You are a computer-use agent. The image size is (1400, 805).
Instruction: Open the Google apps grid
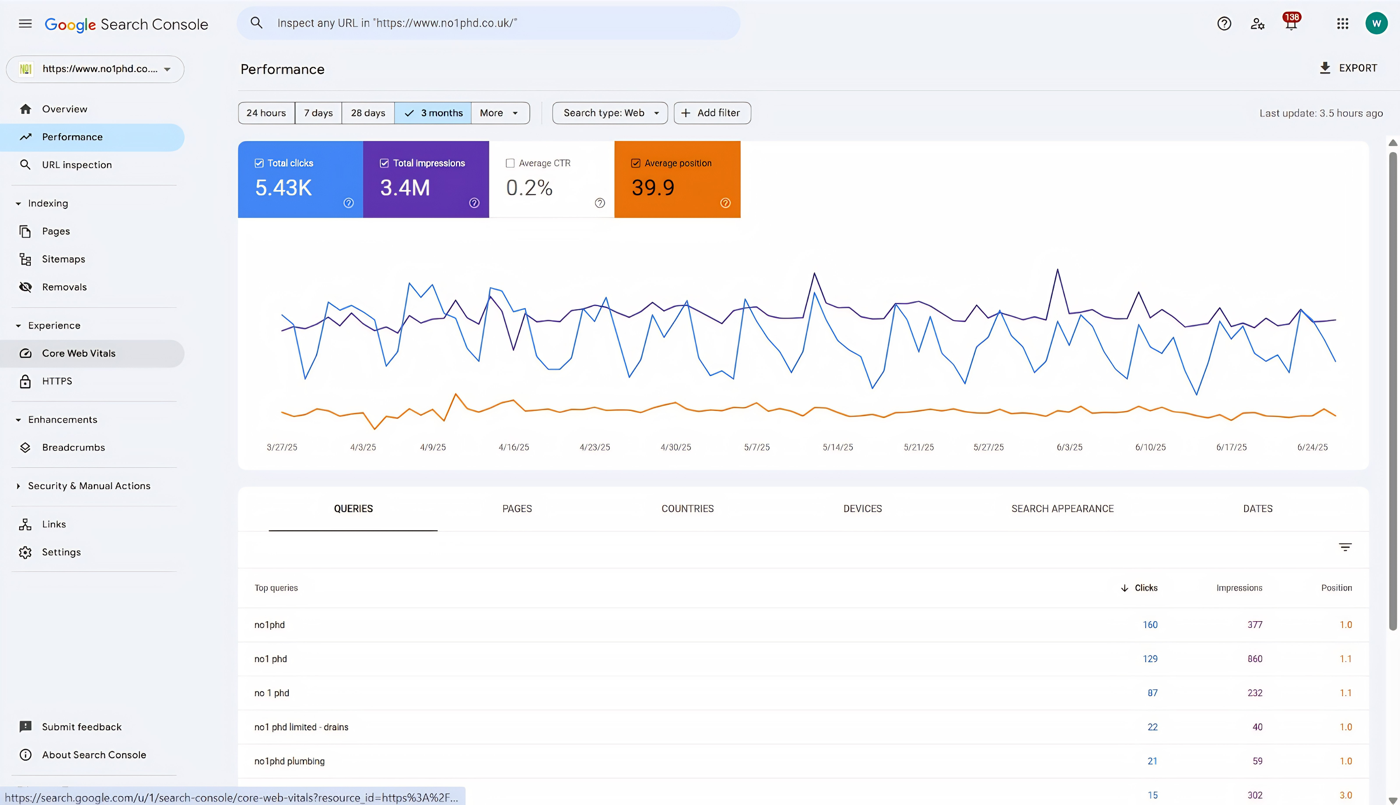tap(1342, 24)
